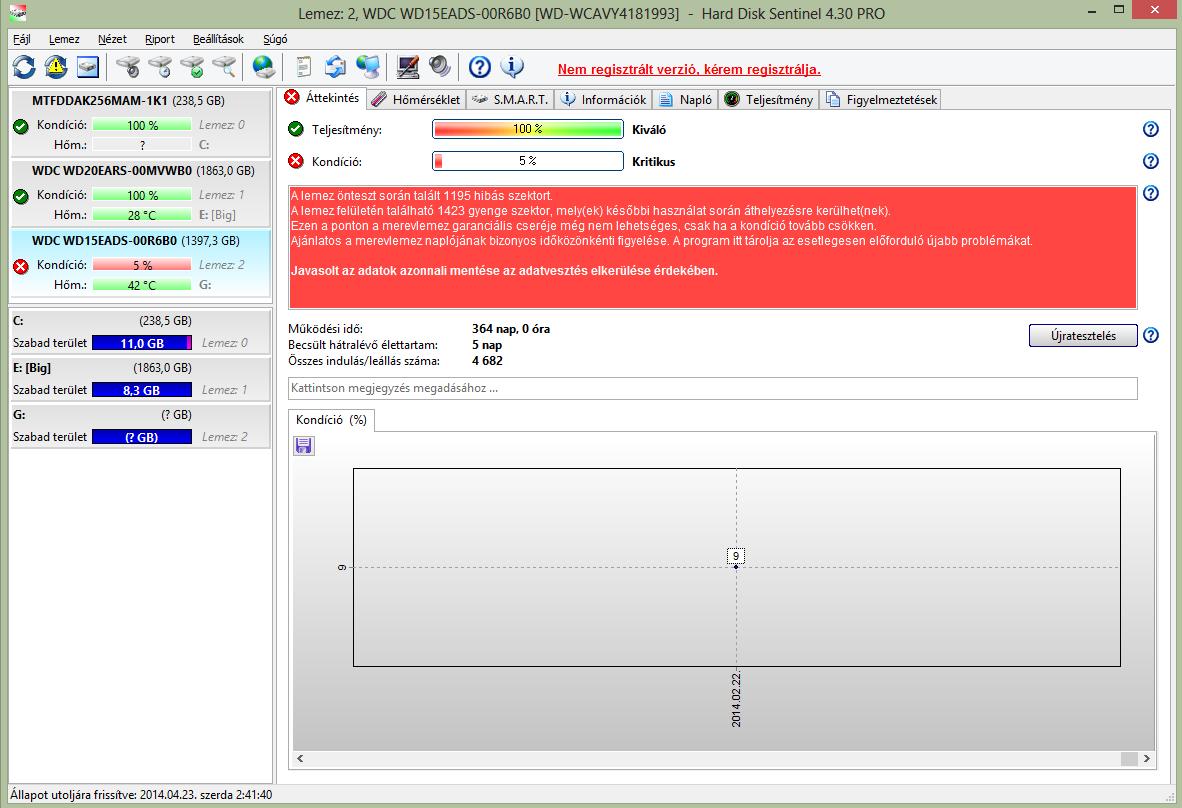1182x808 pixels.
Task: Select the MTFDDAK256MAM-1K1 disk entry
Action: pyautogui.click(x=140, y=124)
